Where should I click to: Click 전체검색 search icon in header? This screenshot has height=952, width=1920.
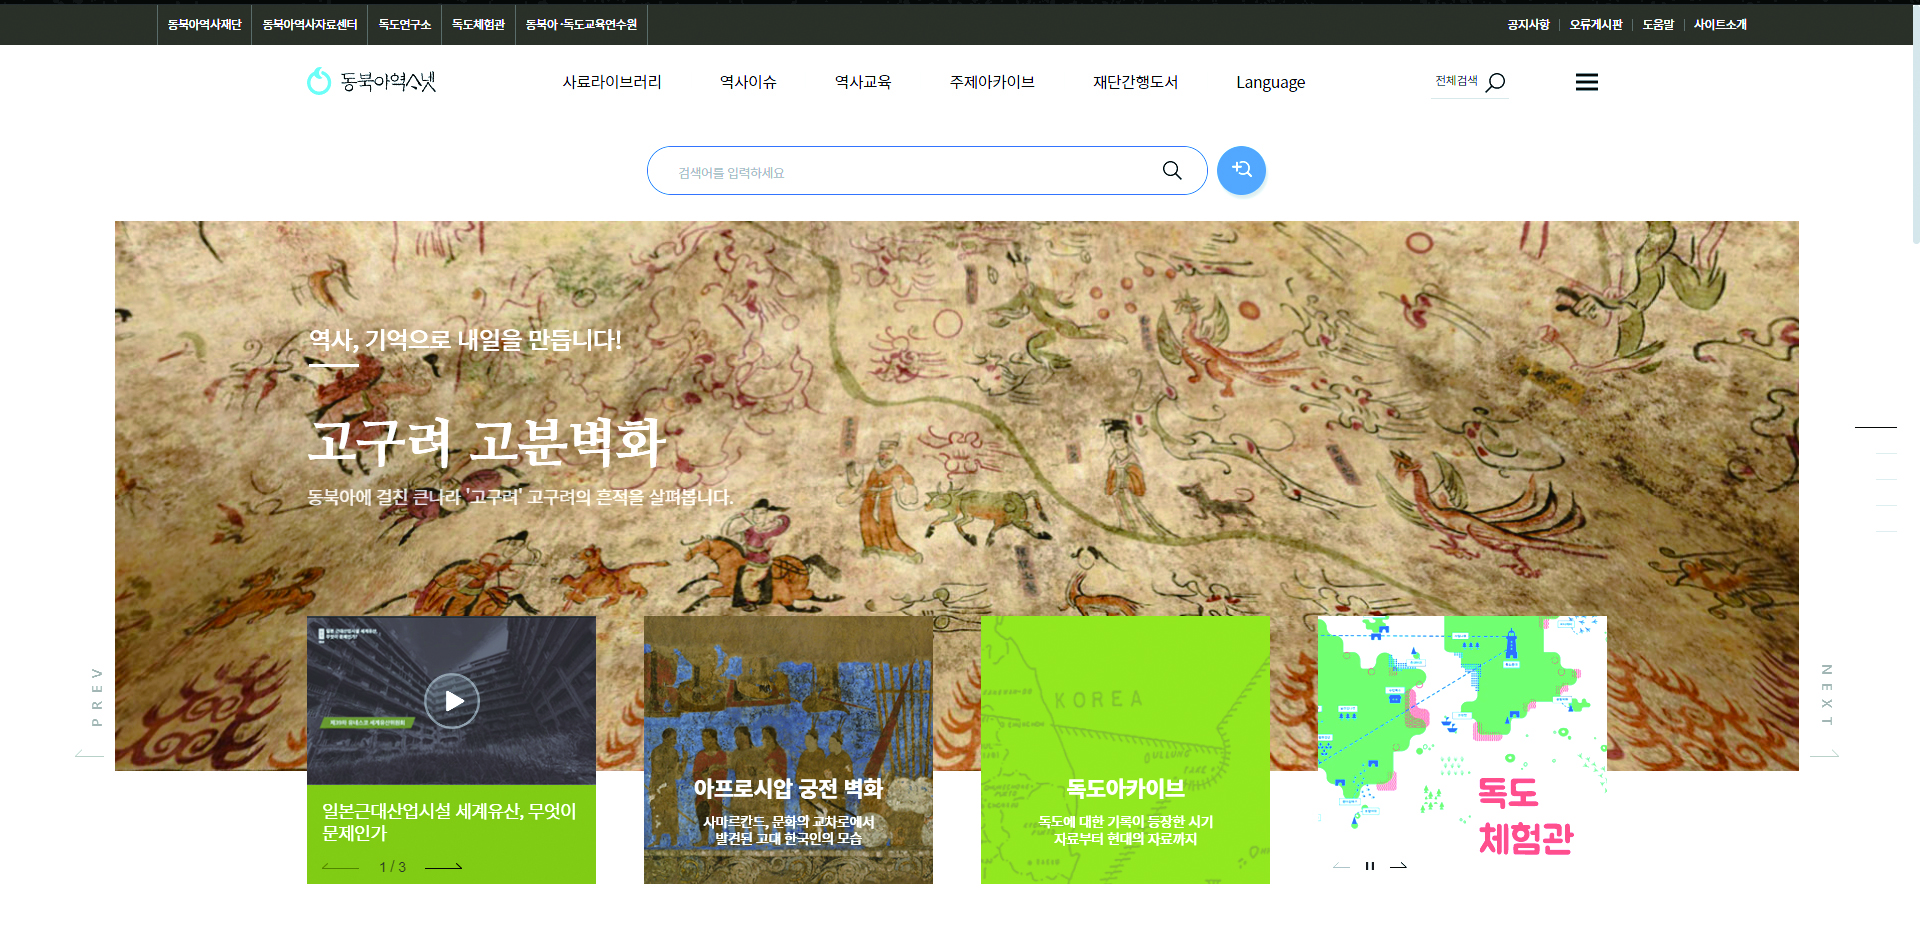tap(1495, 82)
